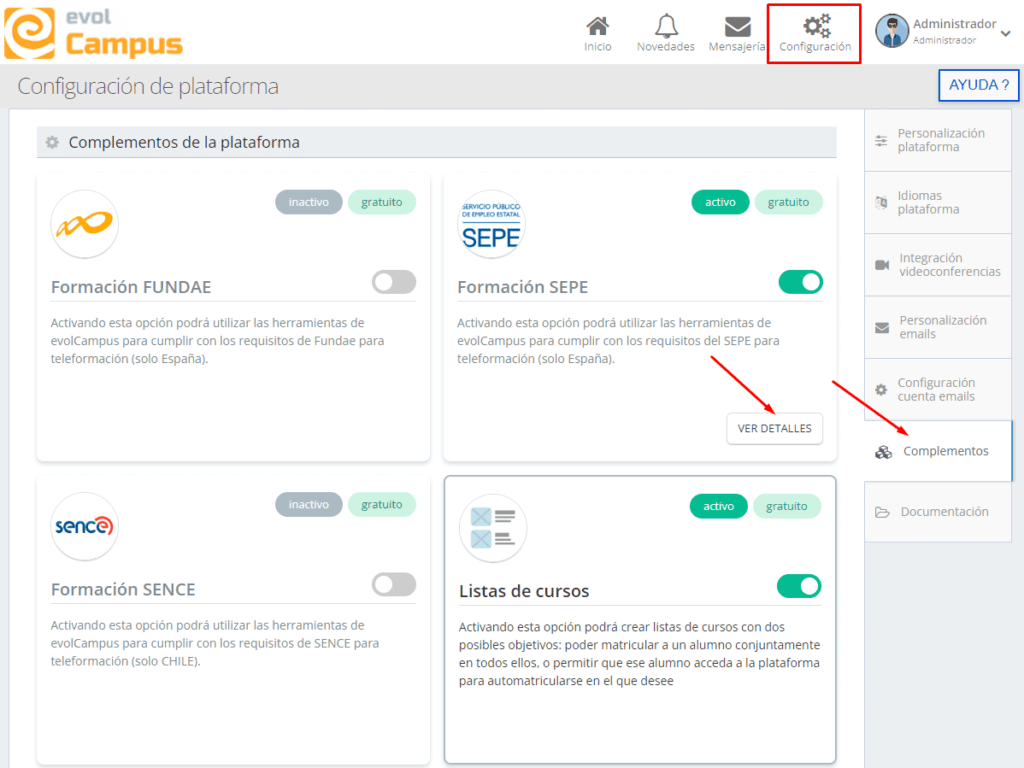Open the Novedades bell icon
Viewport: 1024px width, 768px height.
[665, 27]
